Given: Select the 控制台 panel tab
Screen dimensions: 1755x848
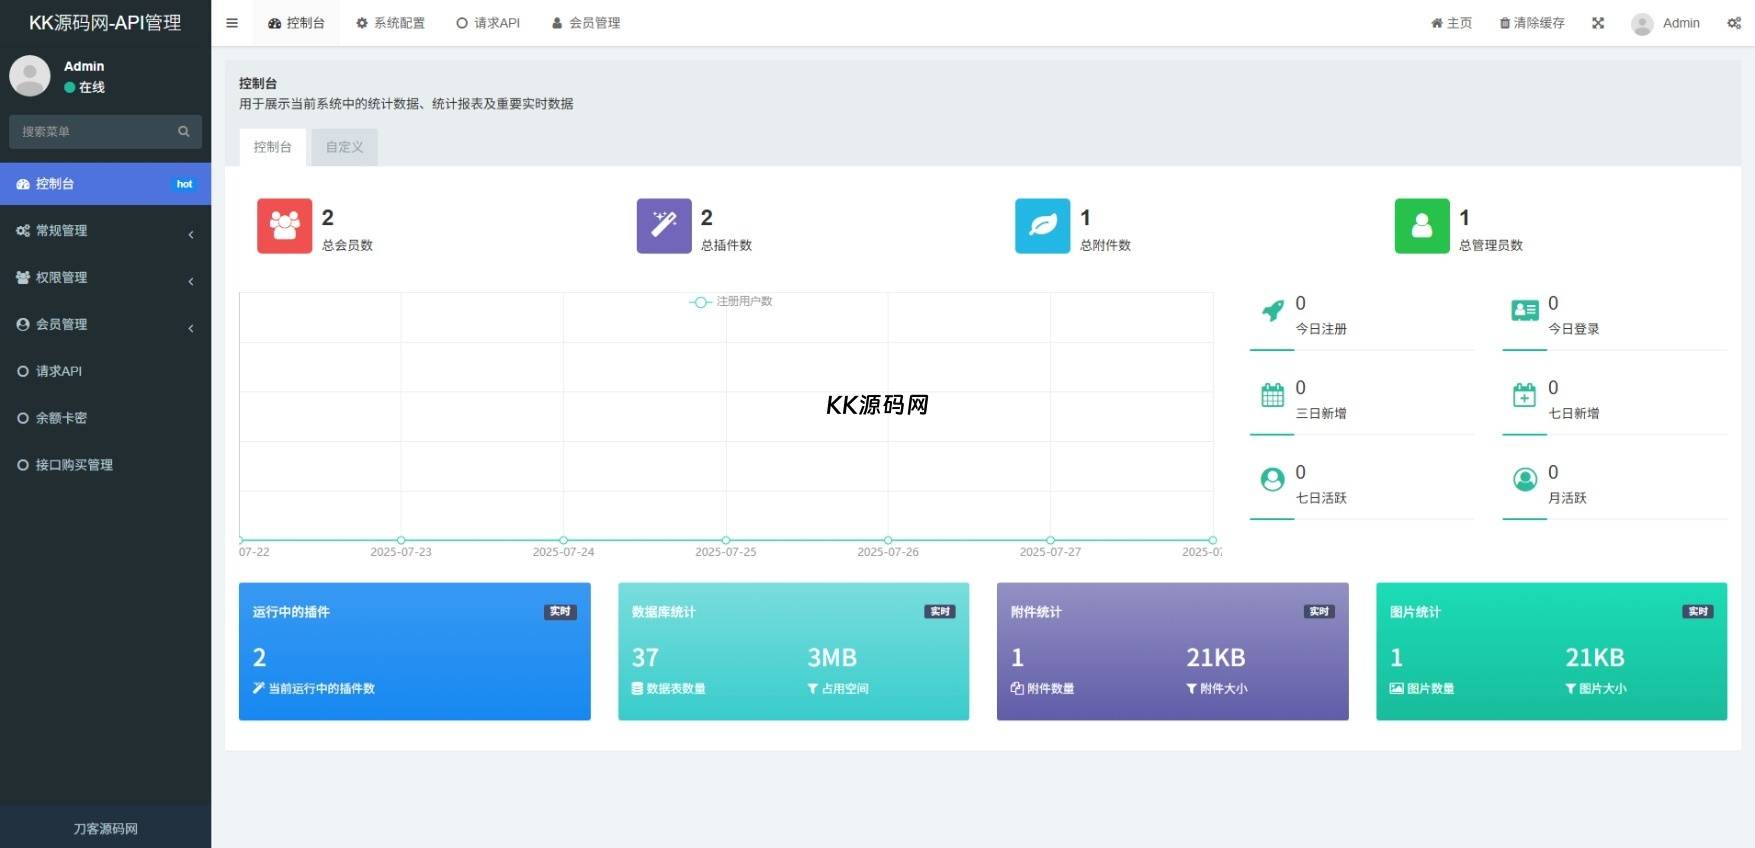Looking at the screenshot, I should tap(273, 147).
